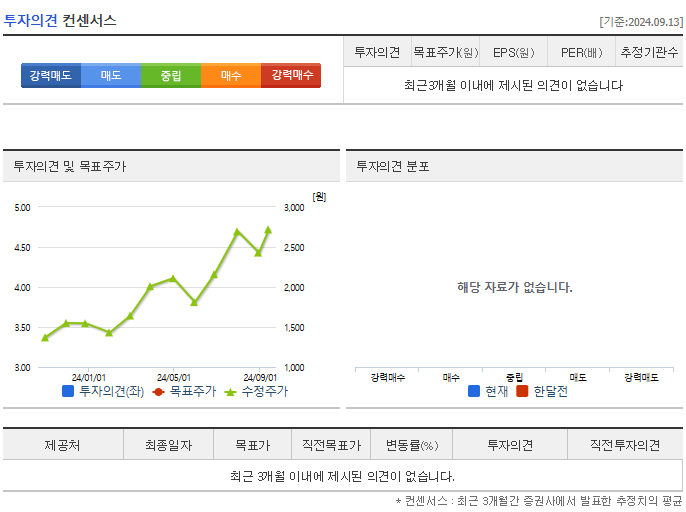Click the 추정기관수 column header
Screen dimensions: 686x512
[649, 53]
